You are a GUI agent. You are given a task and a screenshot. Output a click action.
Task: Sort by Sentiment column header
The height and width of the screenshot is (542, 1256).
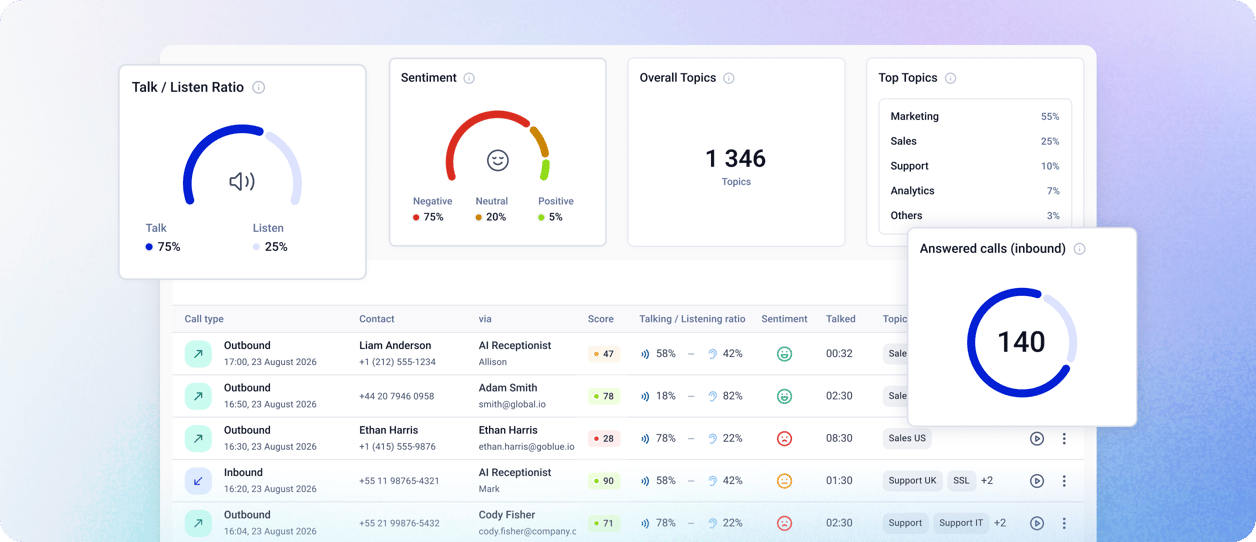point(784,319)
